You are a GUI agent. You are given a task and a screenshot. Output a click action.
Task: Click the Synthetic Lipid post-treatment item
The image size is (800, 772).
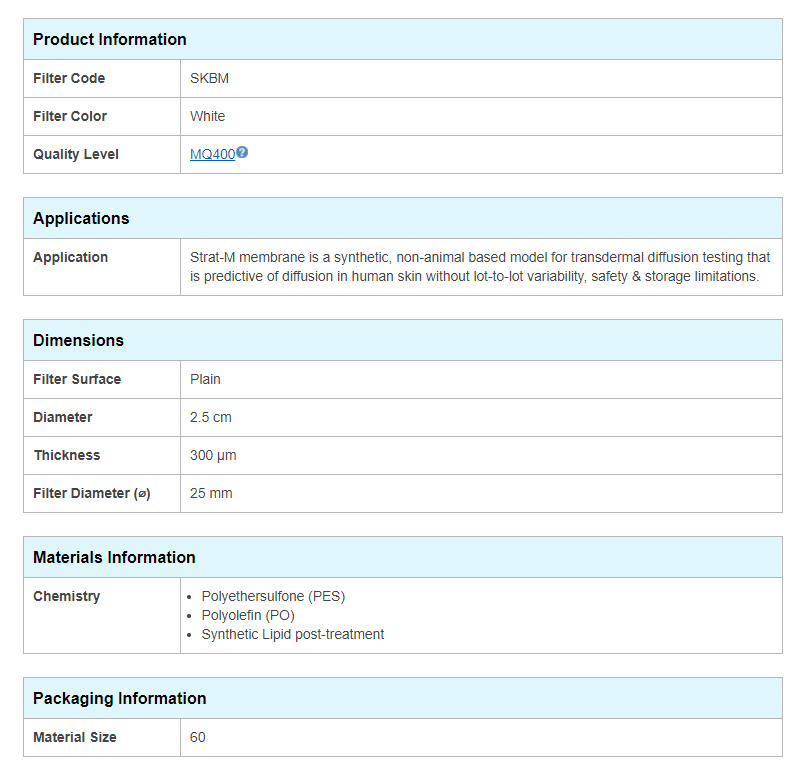[x=292, y=635]
